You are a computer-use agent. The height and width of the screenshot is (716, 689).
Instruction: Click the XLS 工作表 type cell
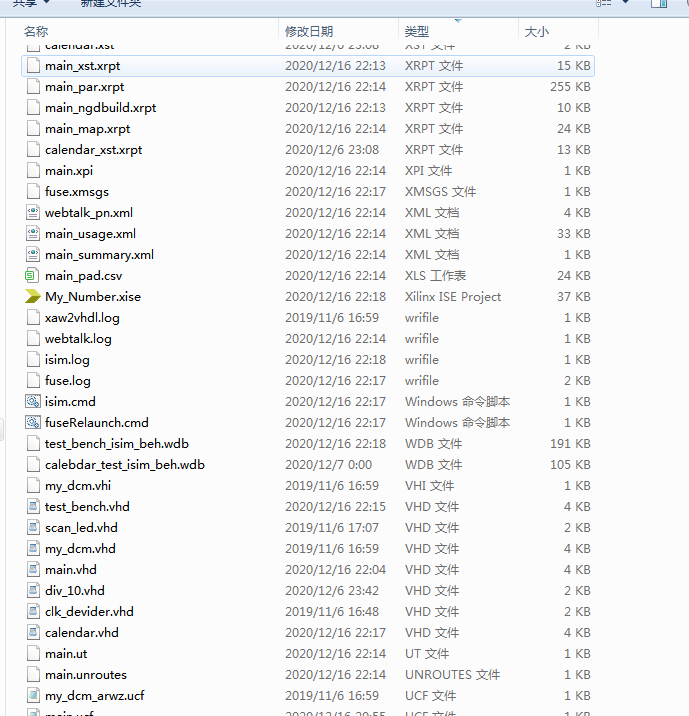435,276
